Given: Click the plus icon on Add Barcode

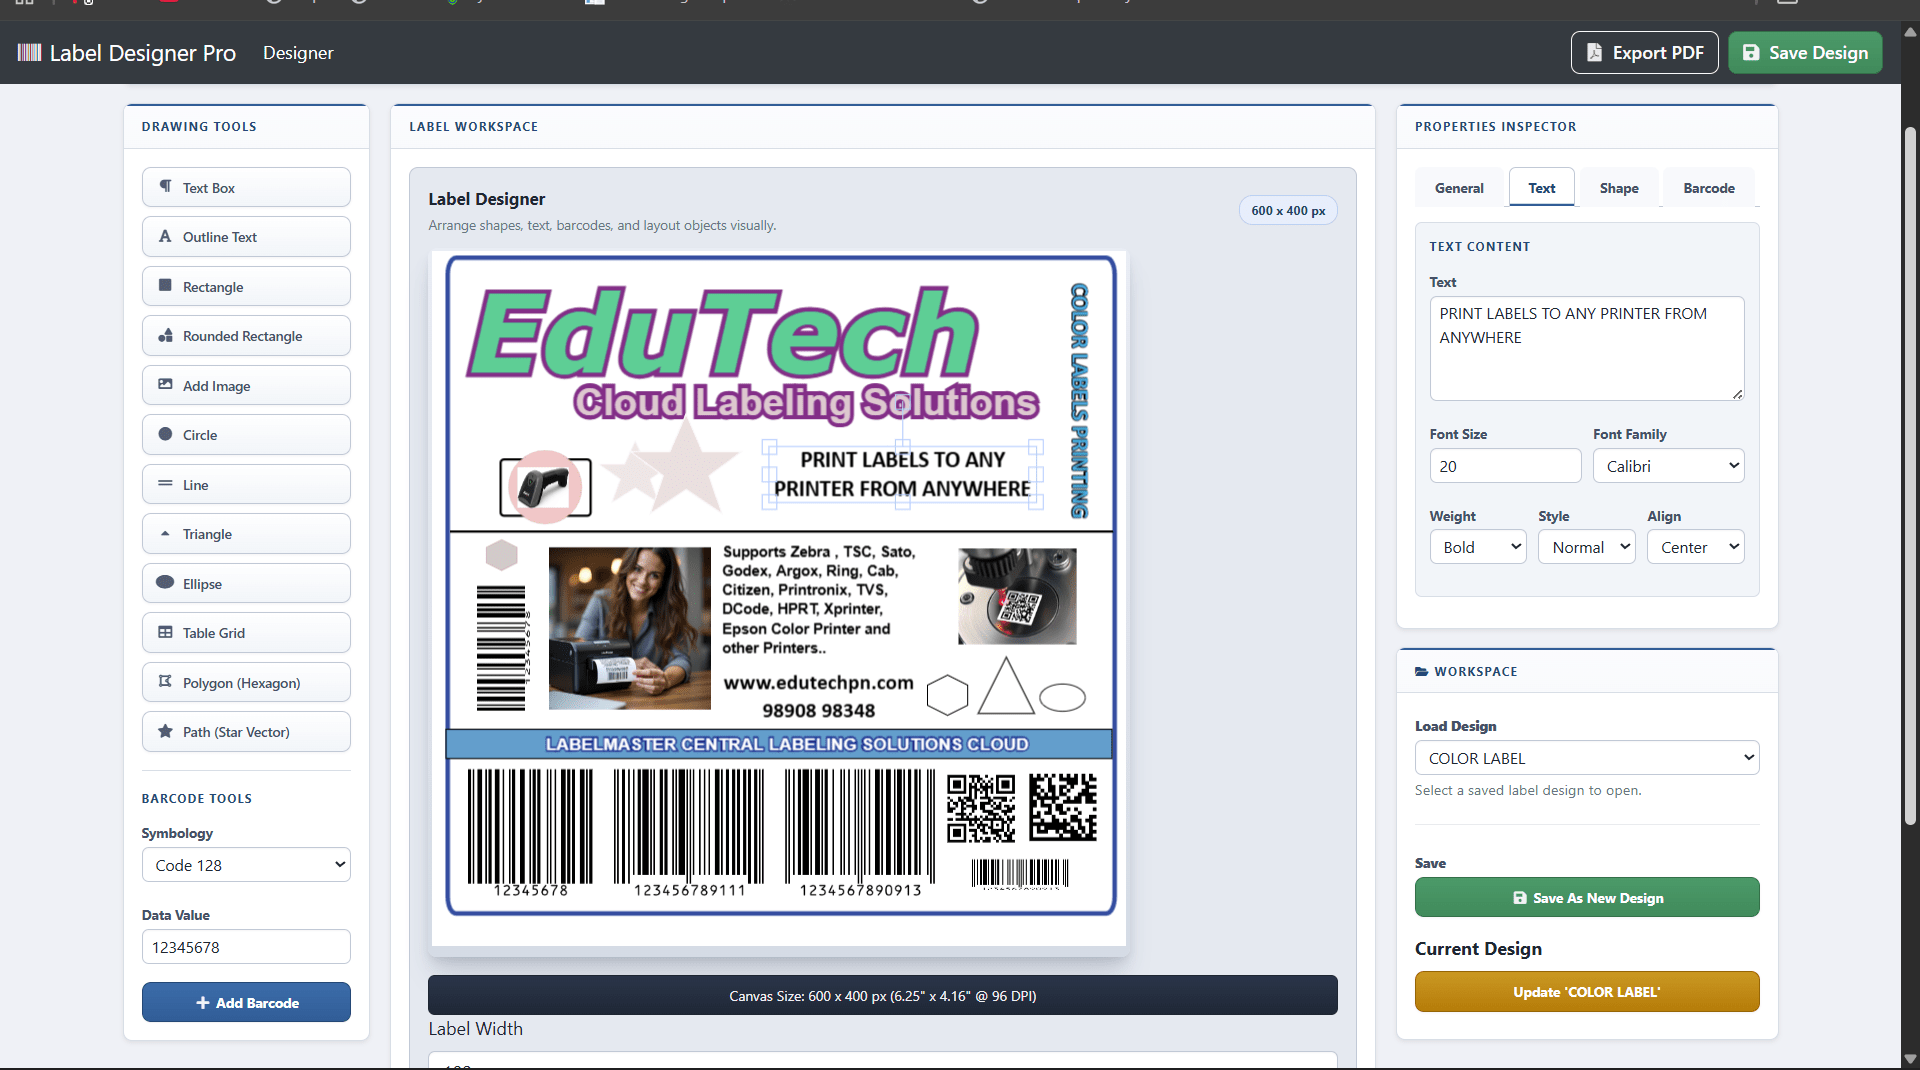Looking at the screenshot, I should pos(203,1003).
